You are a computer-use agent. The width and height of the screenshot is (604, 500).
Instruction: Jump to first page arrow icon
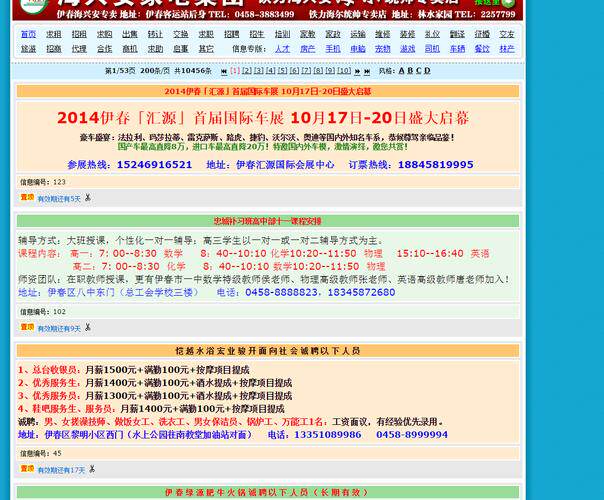224,71
